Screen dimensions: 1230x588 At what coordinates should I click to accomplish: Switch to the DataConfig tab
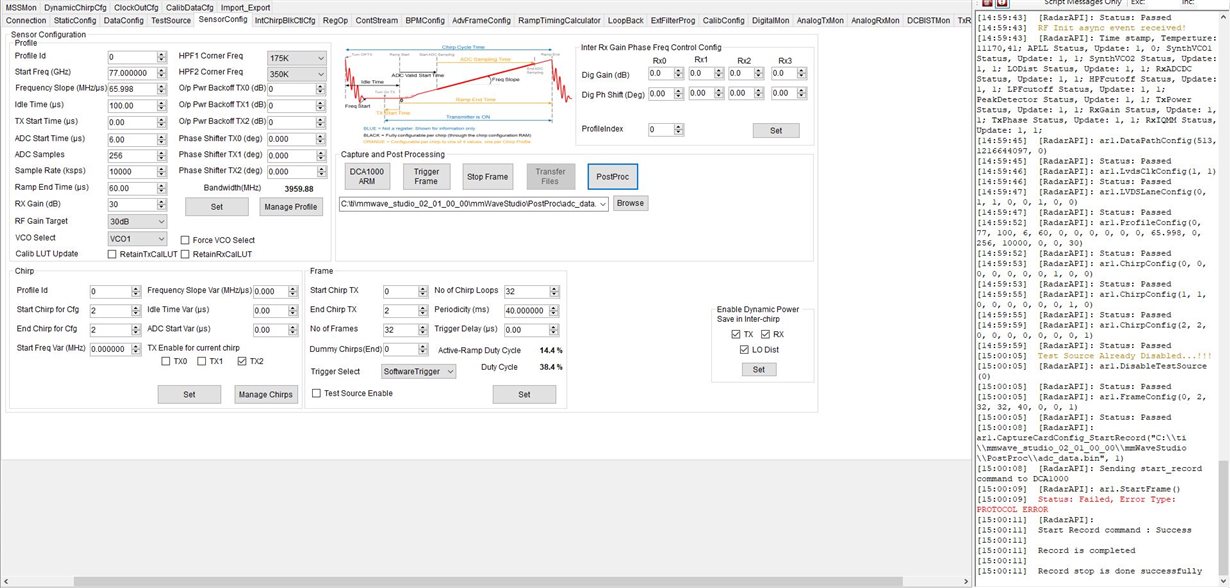point(123,20)
